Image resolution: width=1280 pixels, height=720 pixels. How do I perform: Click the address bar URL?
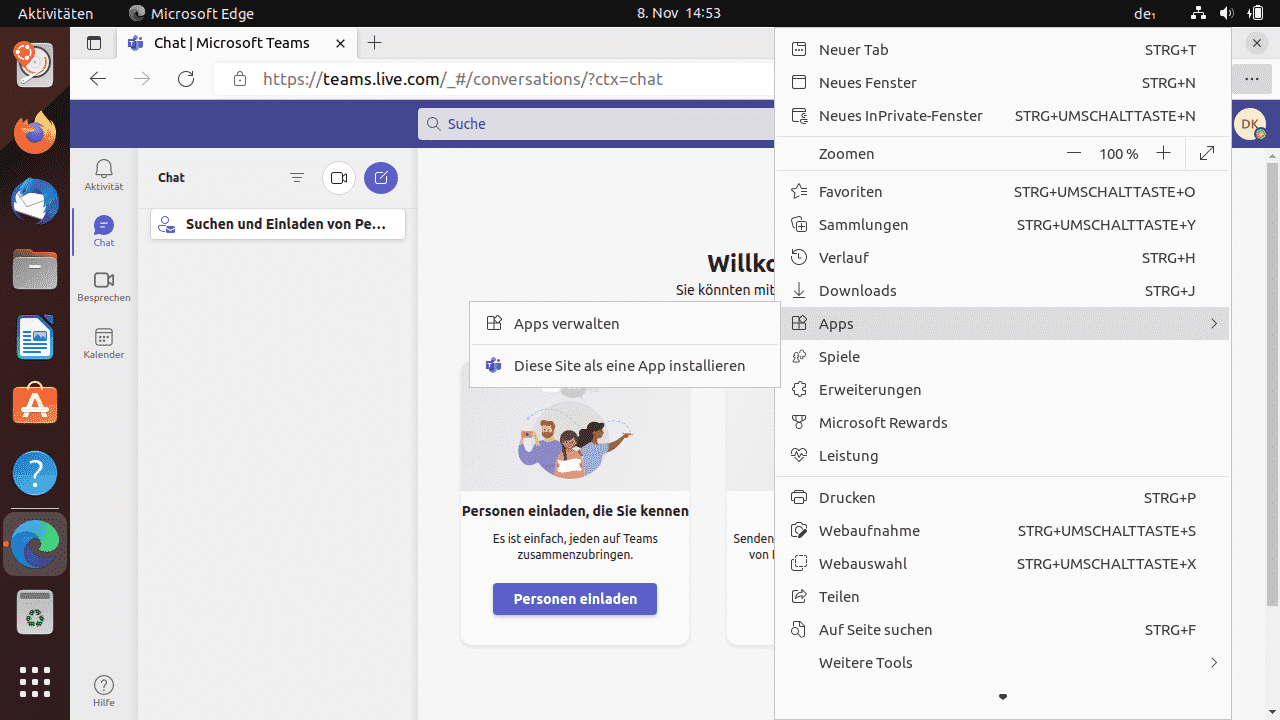(x=463, y=79)
